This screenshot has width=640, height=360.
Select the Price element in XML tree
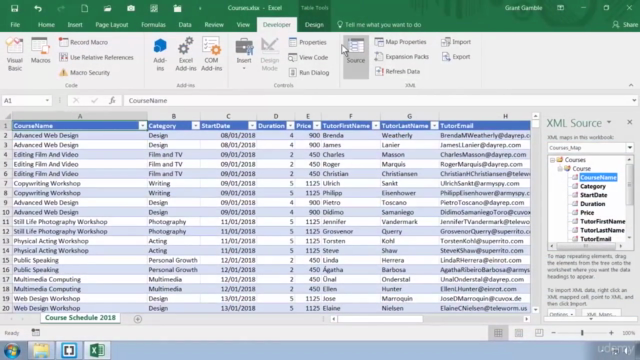587,213
